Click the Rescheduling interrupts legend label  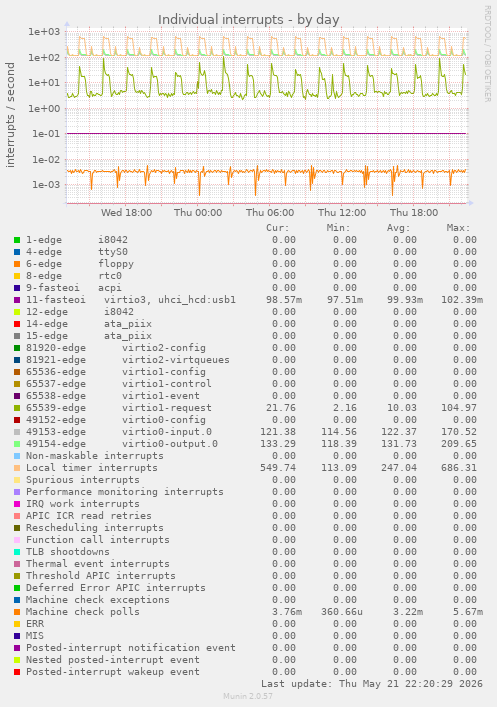coord(95,528)
